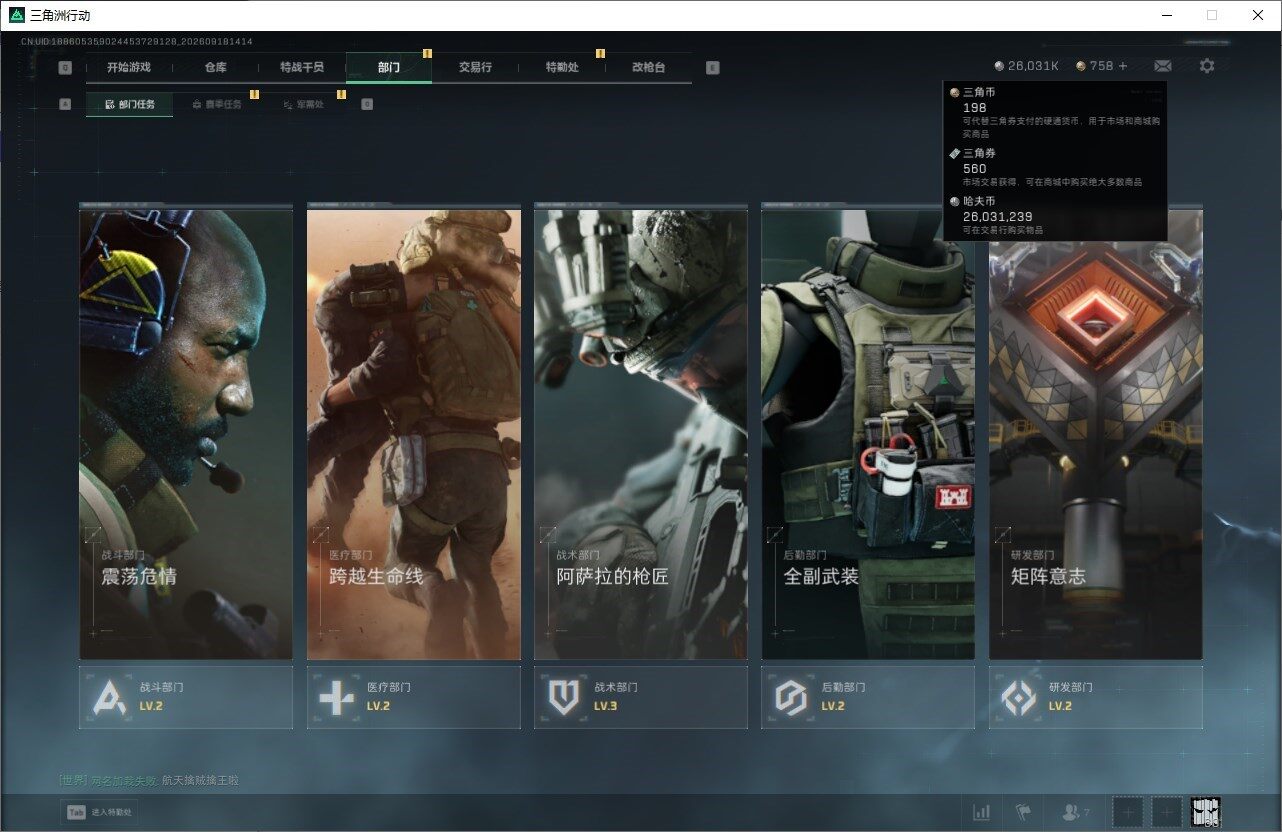
Task: Click the second empty squad plus slot
Action: [1166, 812]
